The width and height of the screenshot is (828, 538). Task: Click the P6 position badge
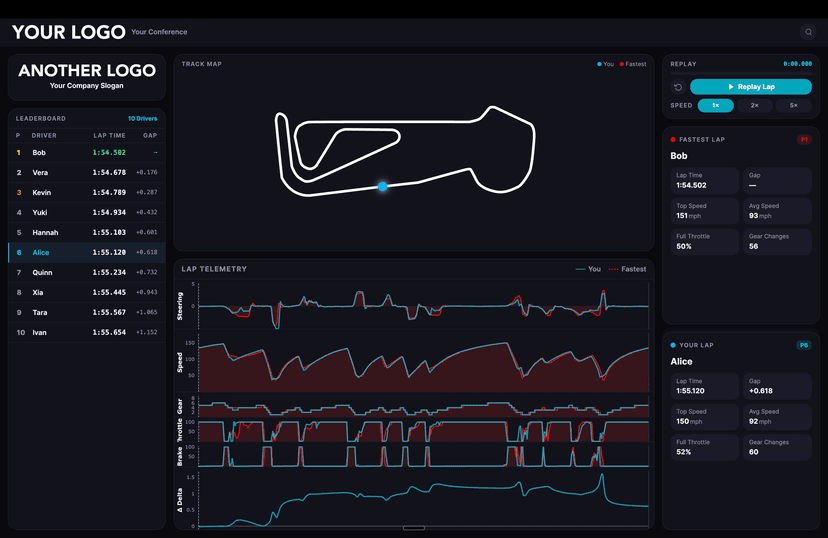pos(803,345)
